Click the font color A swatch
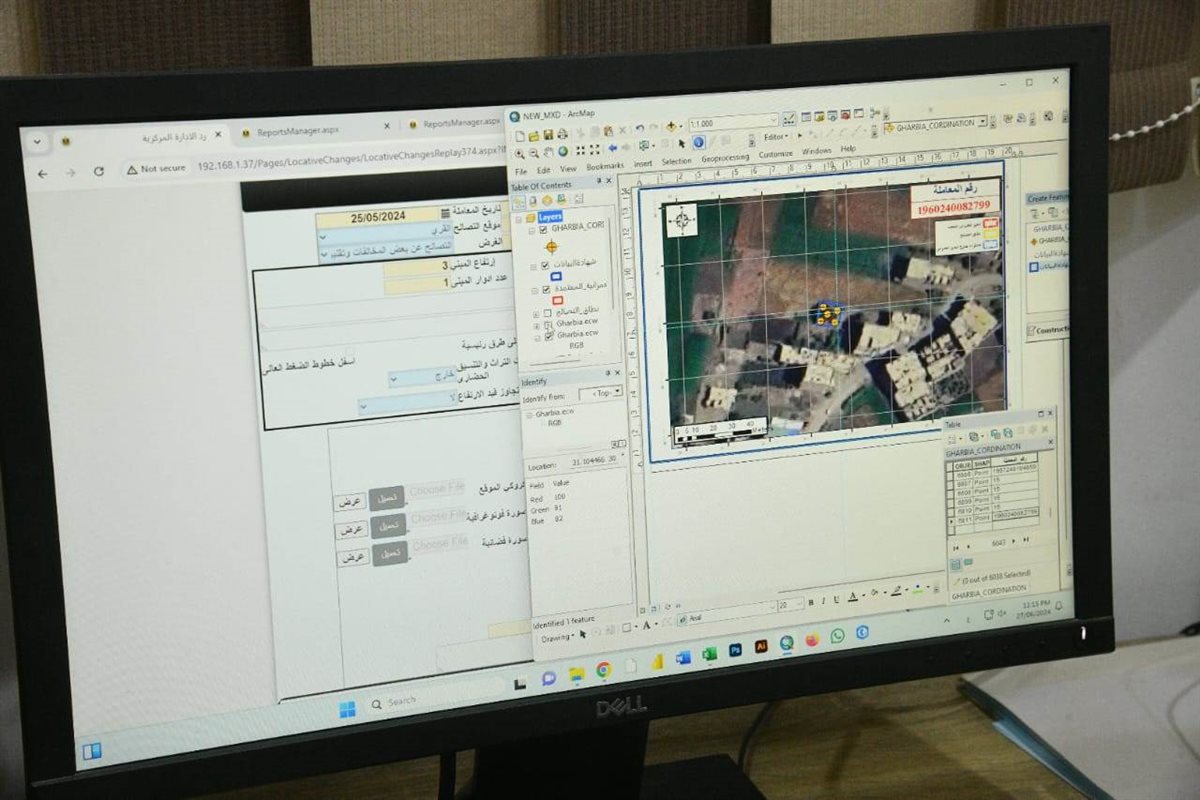Viewport: 1200px width, 800px height. pyautogui.click(x=852, y=597)
